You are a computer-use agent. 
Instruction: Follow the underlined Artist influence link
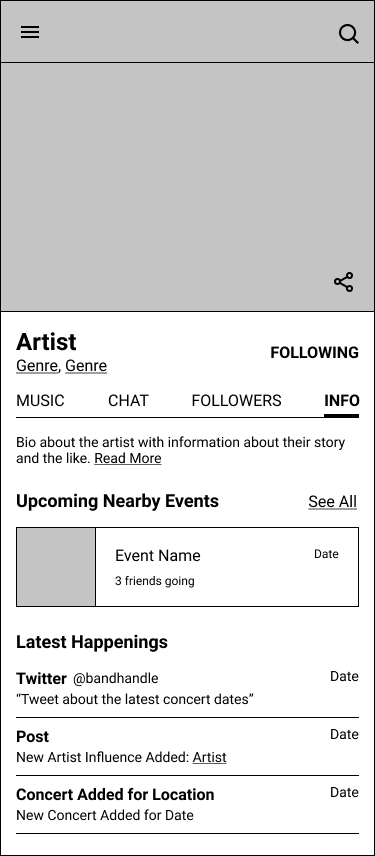pos(210,758)
